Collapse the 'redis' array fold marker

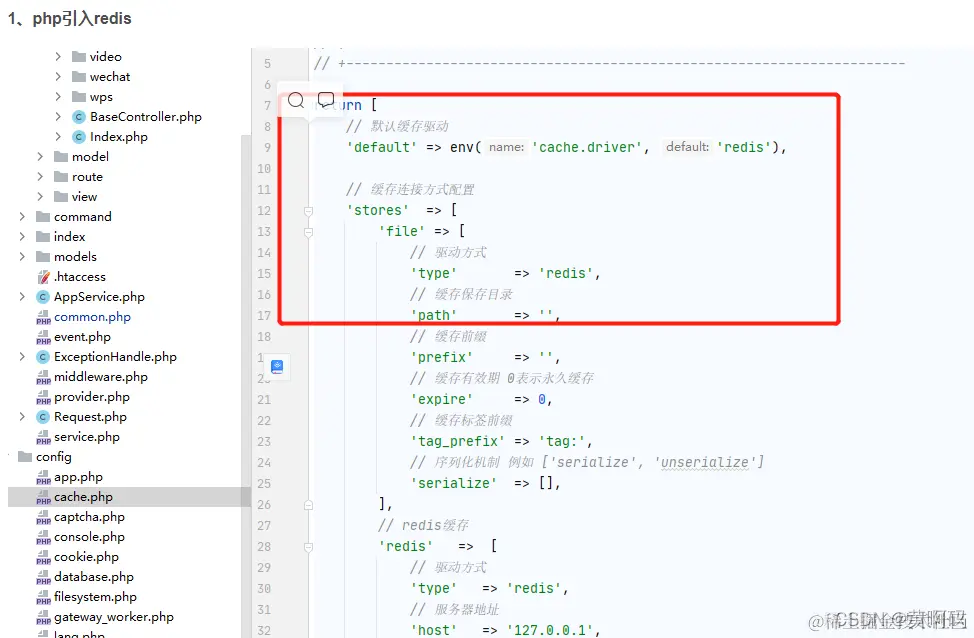pyautogui.click(x=308, y=547)
